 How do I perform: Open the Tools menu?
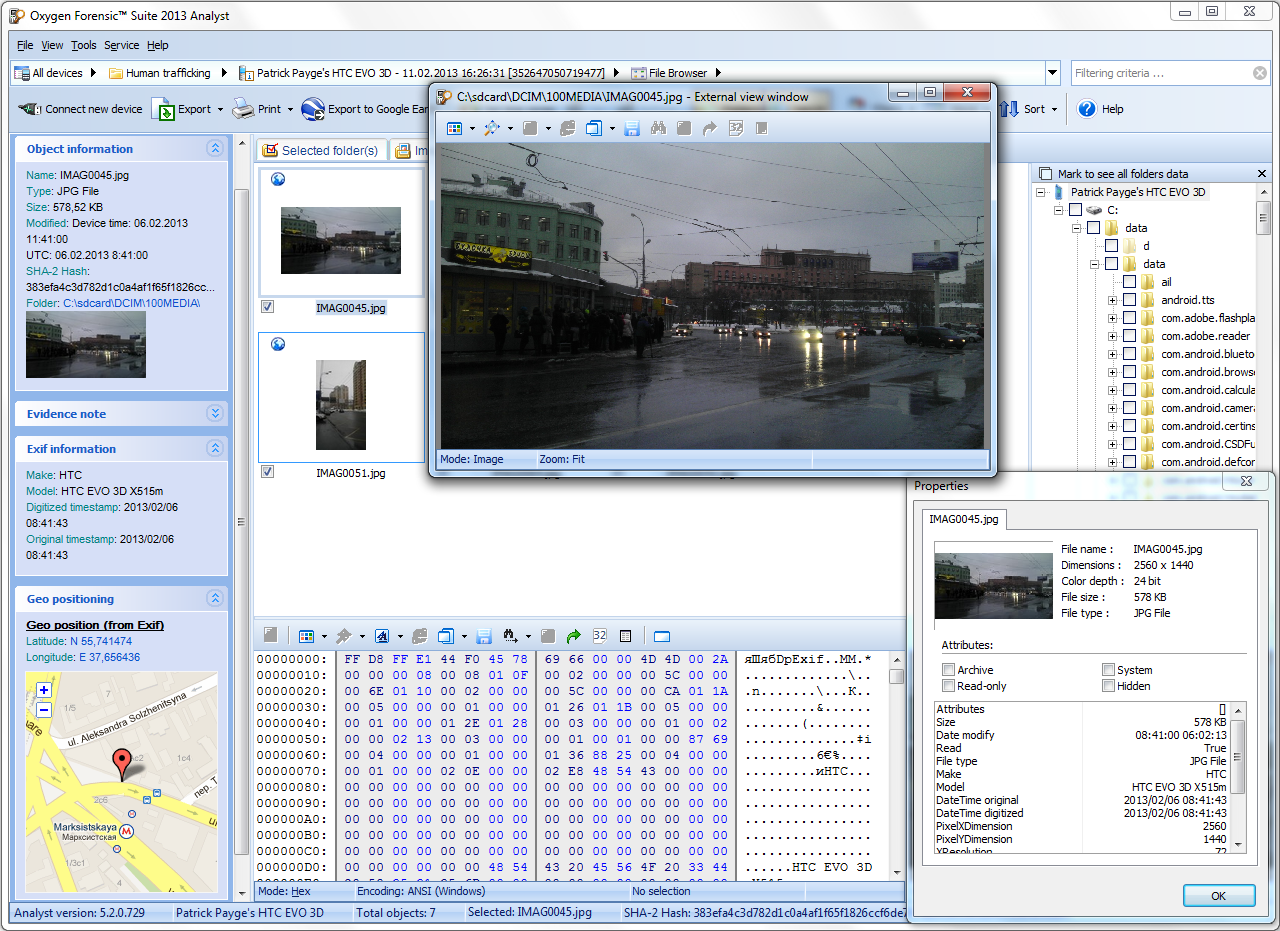coord(84,45)
